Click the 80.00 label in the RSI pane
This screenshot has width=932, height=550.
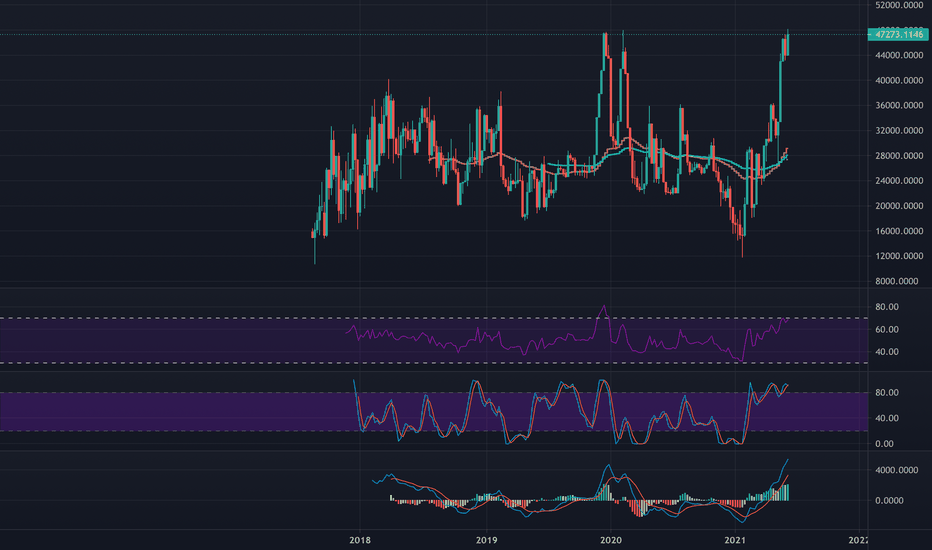coord(887,307)
